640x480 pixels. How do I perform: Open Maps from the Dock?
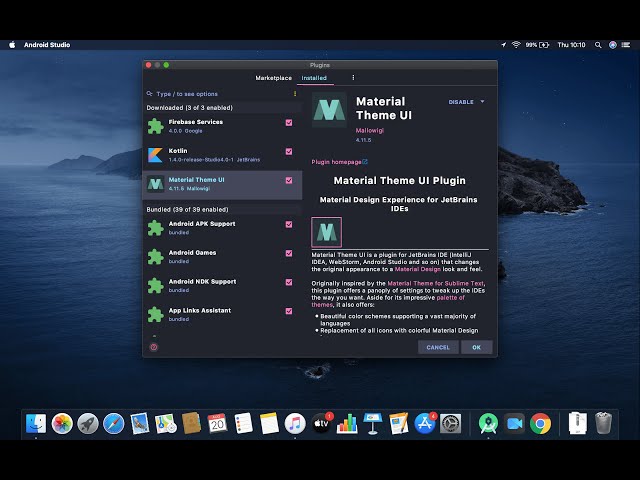[165, 423]
